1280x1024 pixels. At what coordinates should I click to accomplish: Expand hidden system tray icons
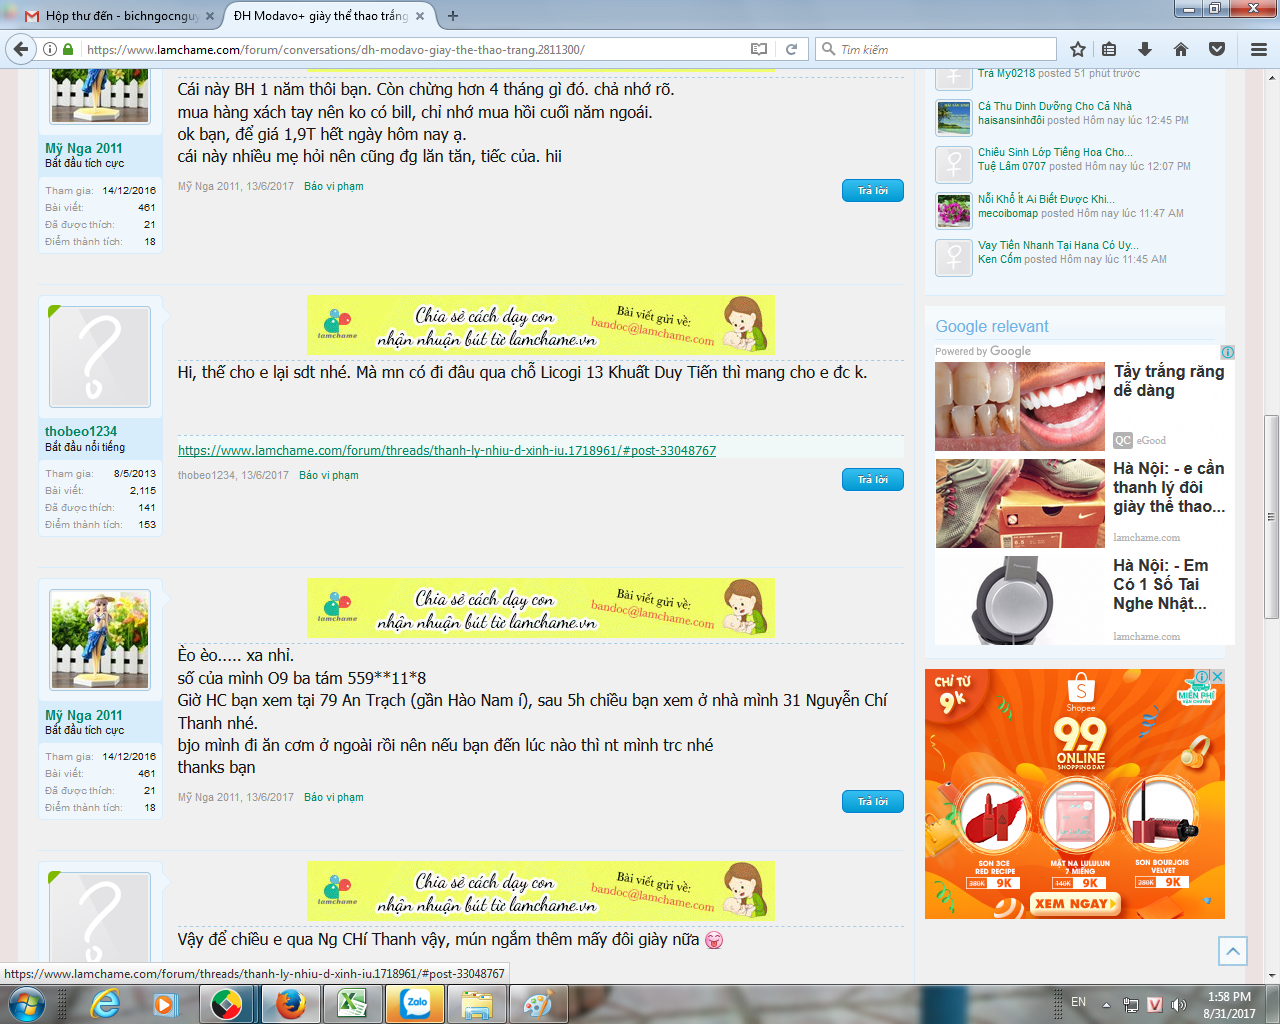tap(1106, 1004)
